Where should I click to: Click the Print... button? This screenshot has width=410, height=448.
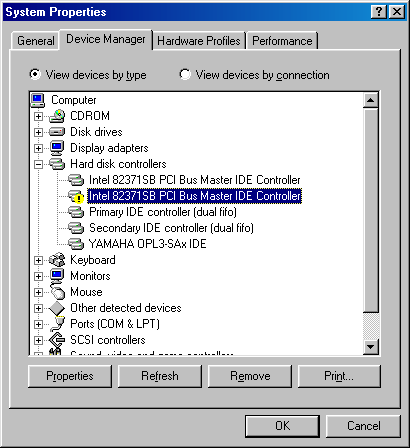(339, 376)
